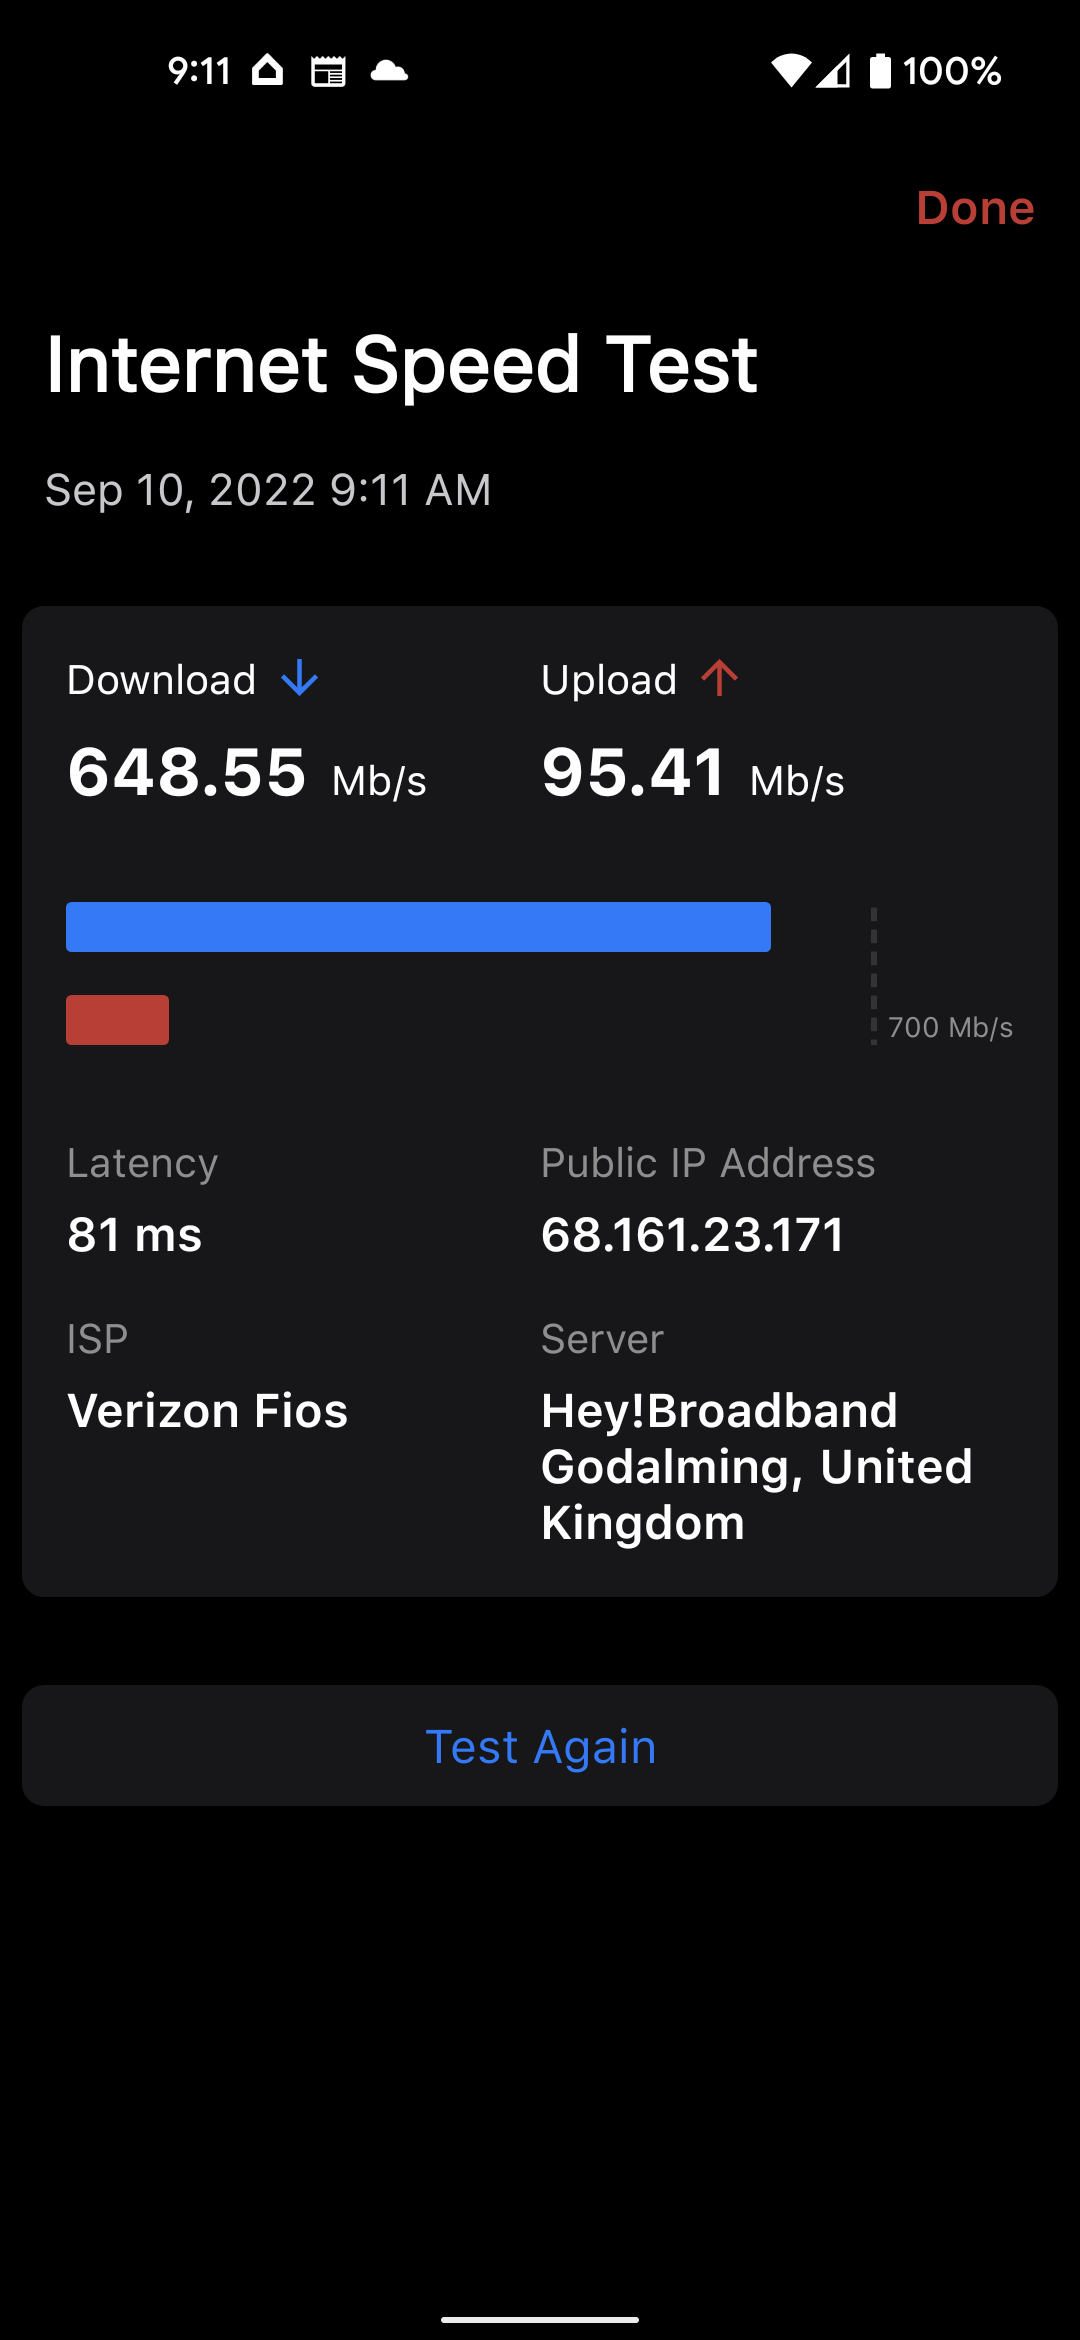This screenshot has height=2340, width=1080.
Task: Tap the 81 ms latency value
Action: pos(135,1234)
